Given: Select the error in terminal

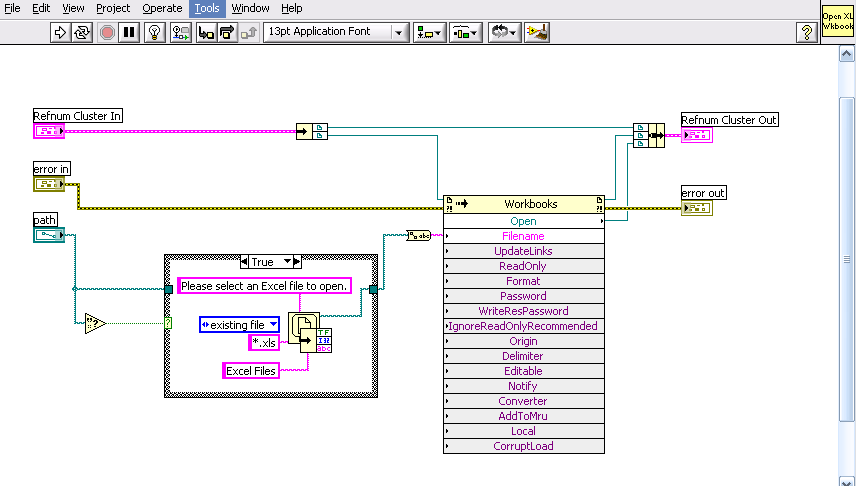Looking at the screenshot, I should click(49, 184).
